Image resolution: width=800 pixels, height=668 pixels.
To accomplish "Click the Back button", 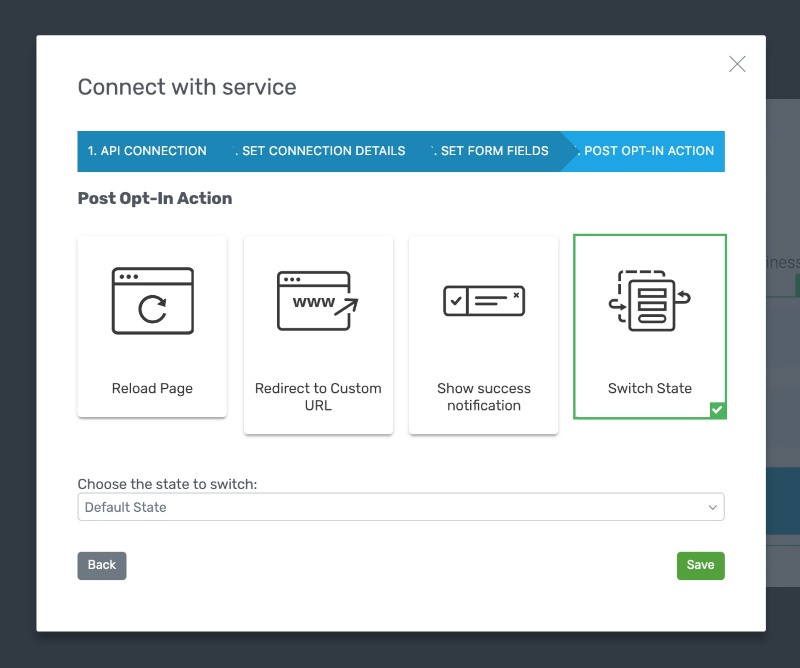I will (x=102, y=565).
